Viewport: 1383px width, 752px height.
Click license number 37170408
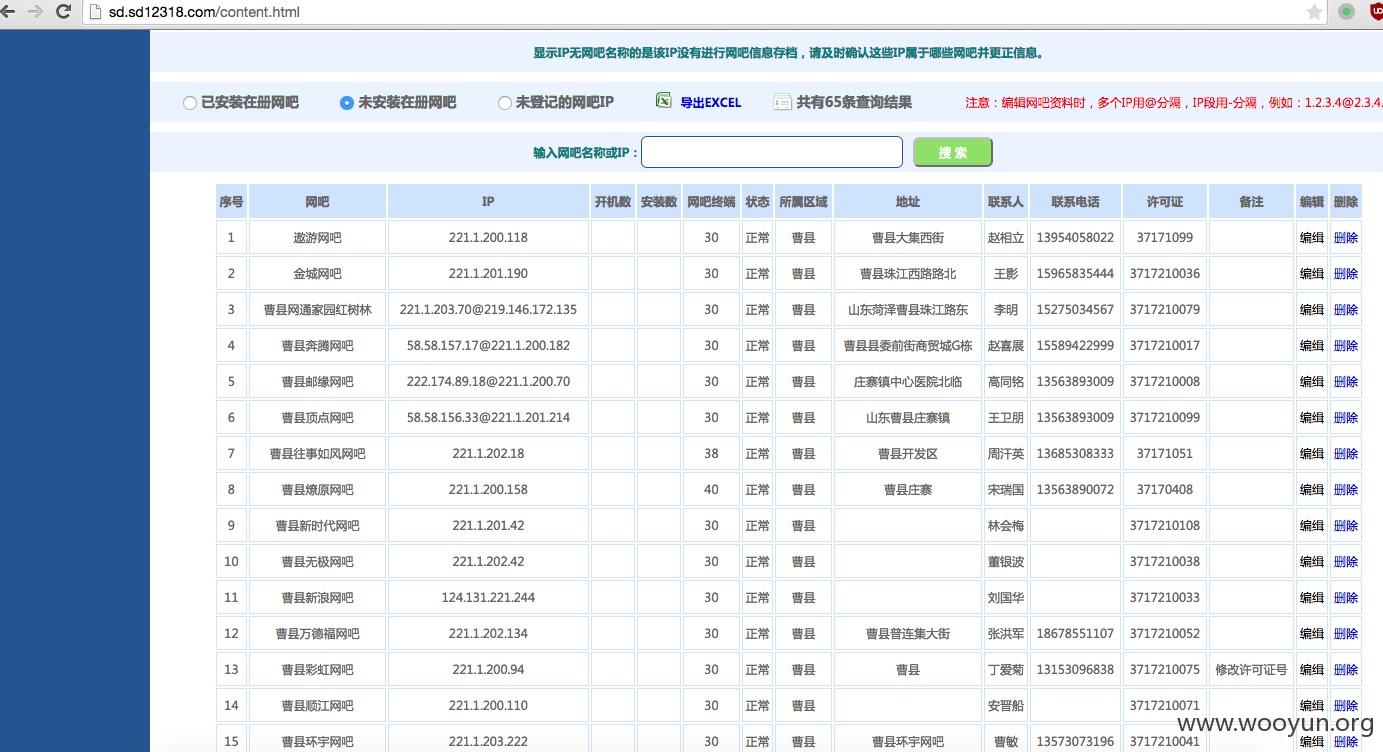pos(1165,490)
